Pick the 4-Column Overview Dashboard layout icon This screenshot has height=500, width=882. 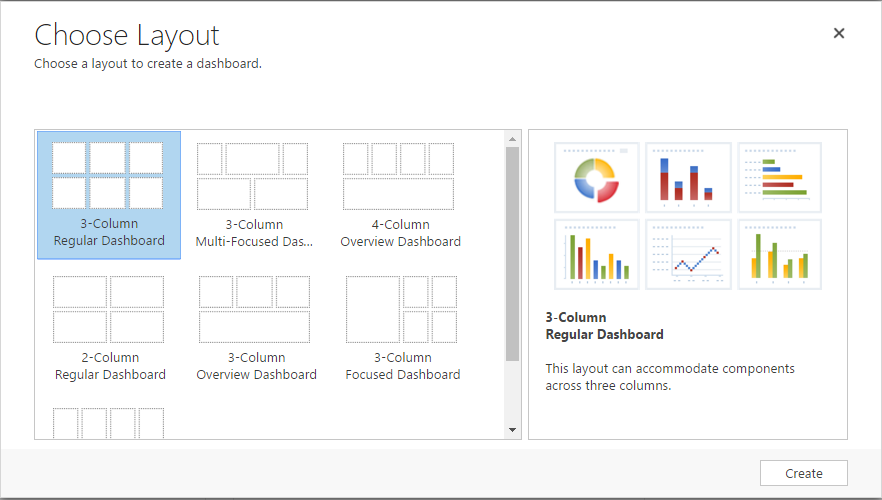click(399, 176)
